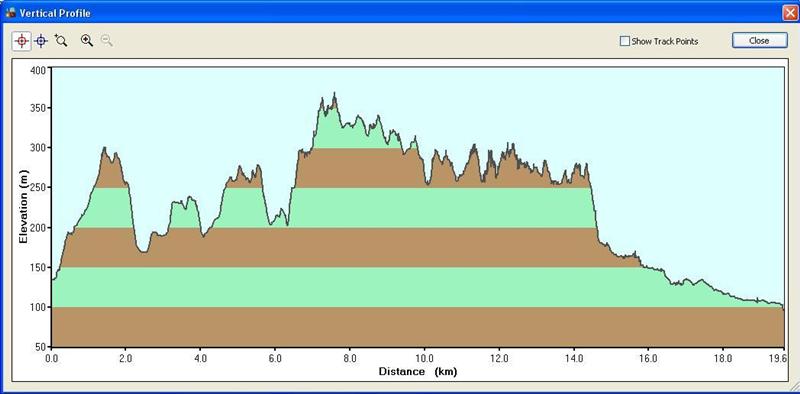The height and width of the screenshot is (394, 800).
Task: Click the 2.0 distance axis label
Action: point(126,358)
